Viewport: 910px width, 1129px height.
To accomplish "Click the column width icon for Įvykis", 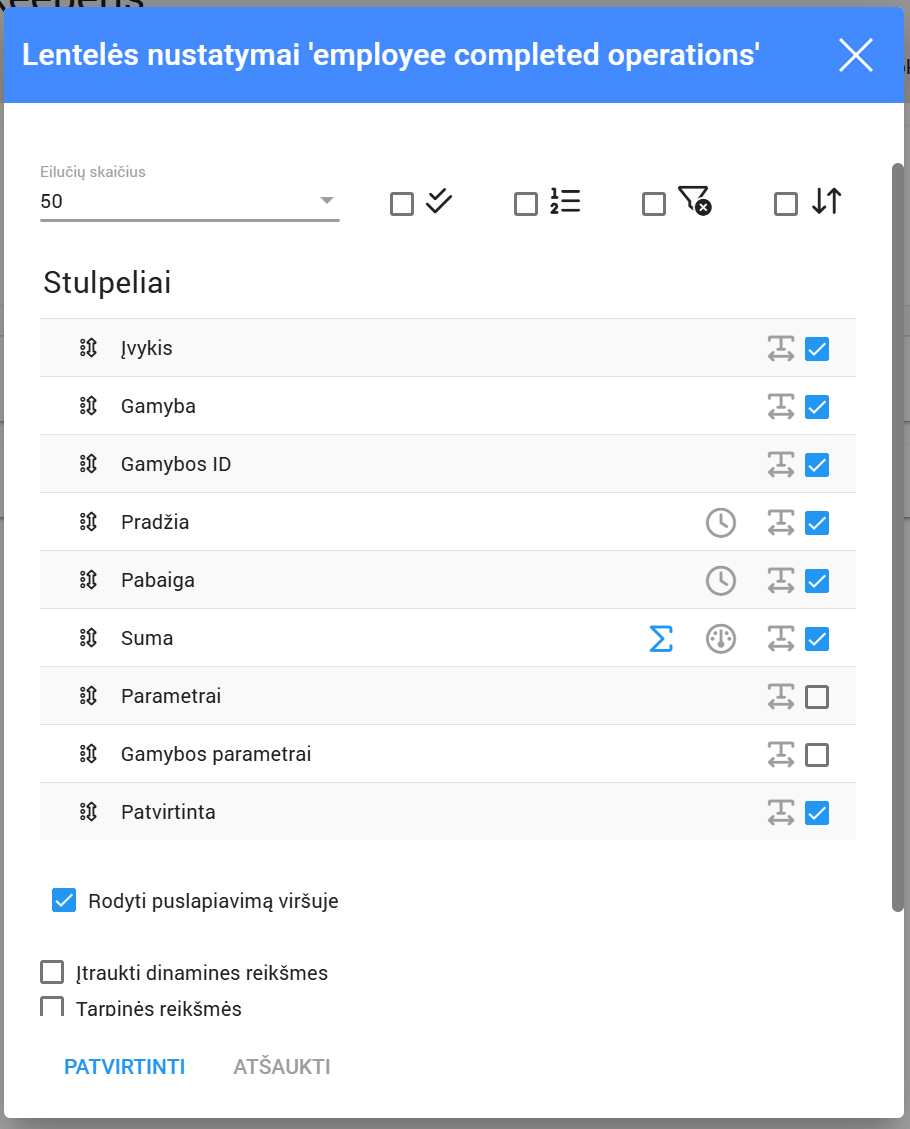I will pos(781,349).
